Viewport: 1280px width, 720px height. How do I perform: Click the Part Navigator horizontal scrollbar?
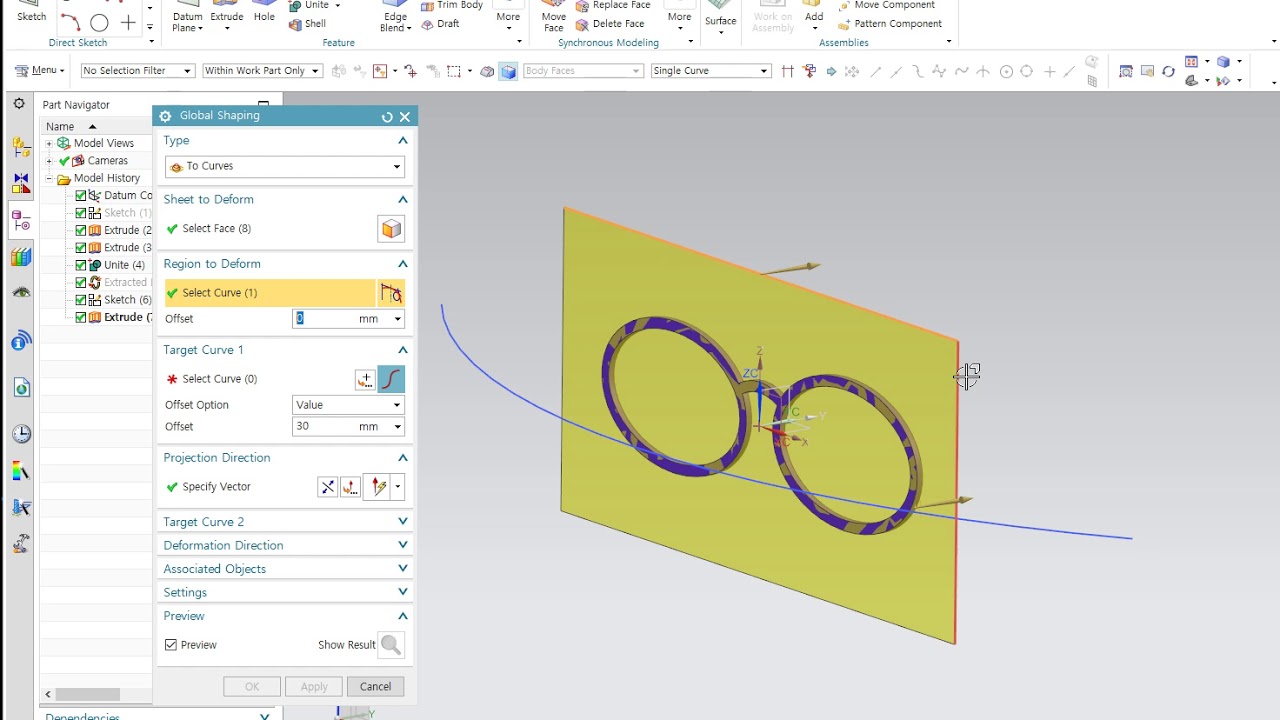[88, 694]
